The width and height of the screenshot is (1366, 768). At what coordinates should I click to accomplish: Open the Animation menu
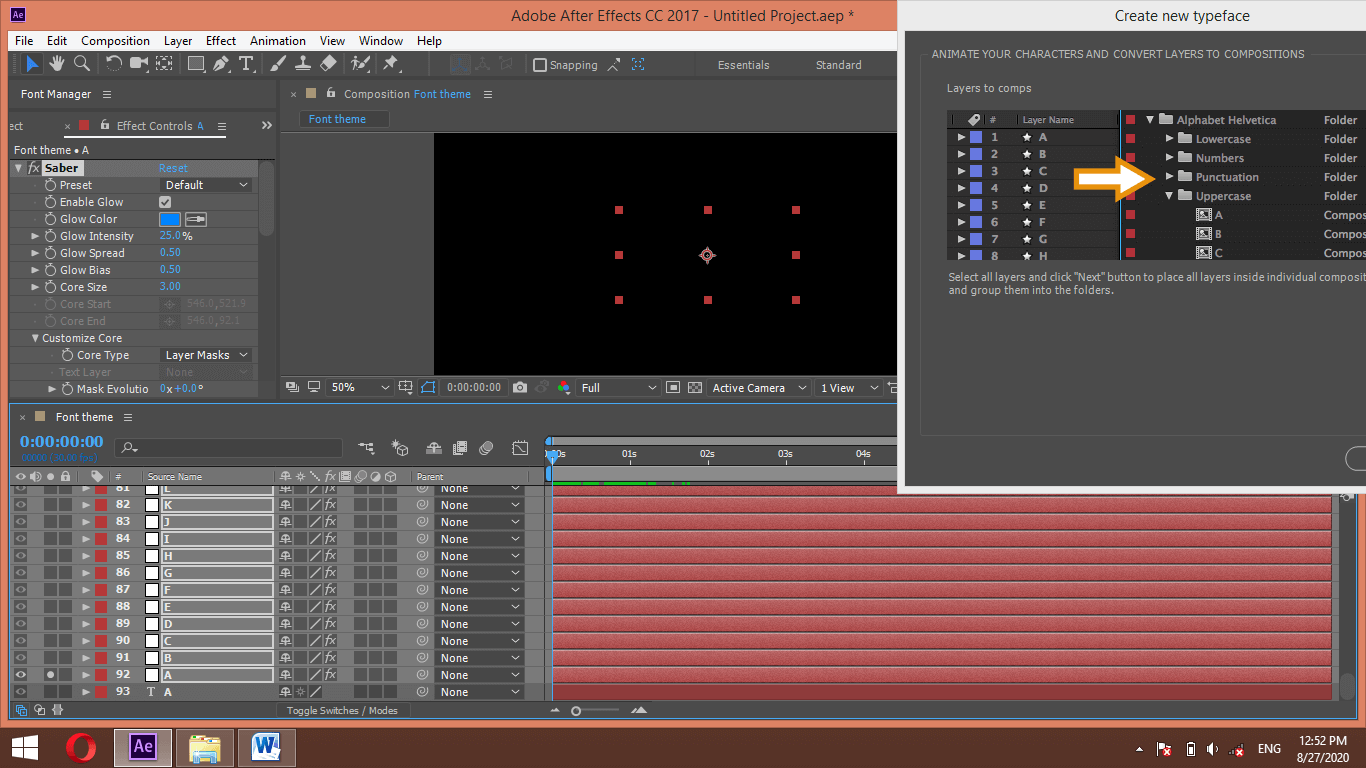[278, 41]
